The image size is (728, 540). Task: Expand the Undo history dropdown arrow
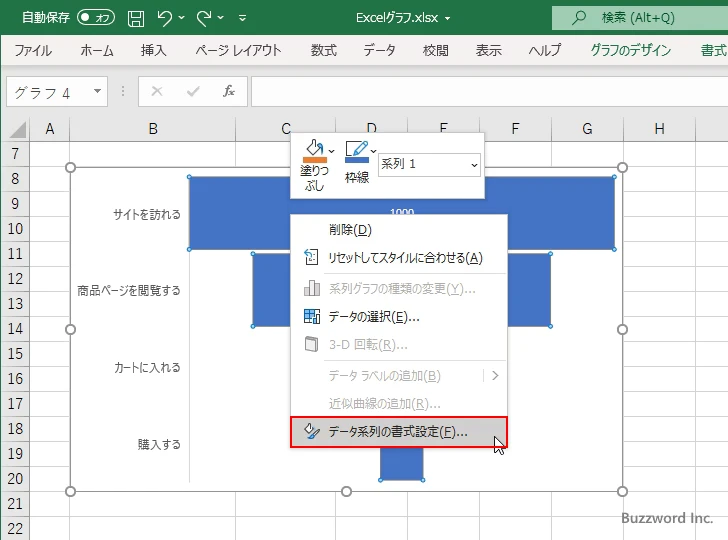[x=181, y=18]
